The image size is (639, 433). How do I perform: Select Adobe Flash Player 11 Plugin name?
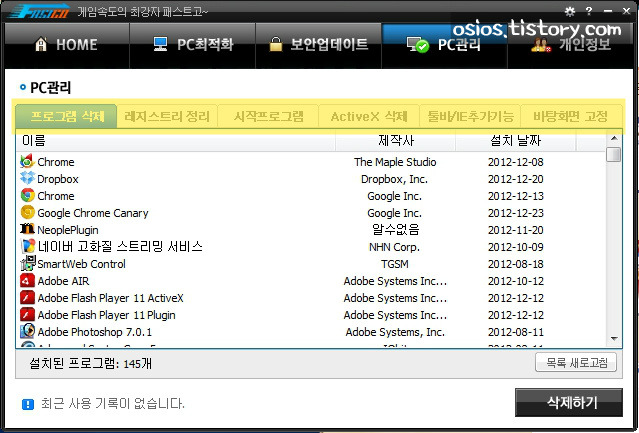106,315
